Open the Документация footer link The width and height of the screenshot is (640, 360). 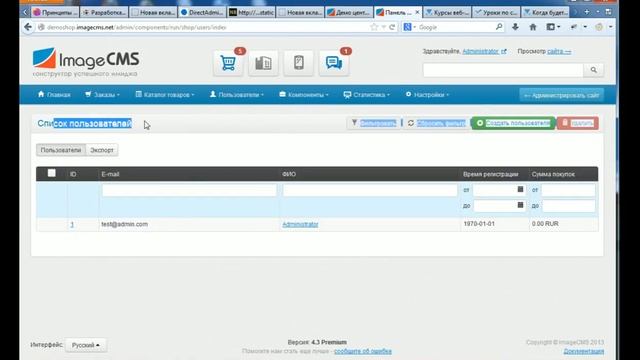click(584, 351)
